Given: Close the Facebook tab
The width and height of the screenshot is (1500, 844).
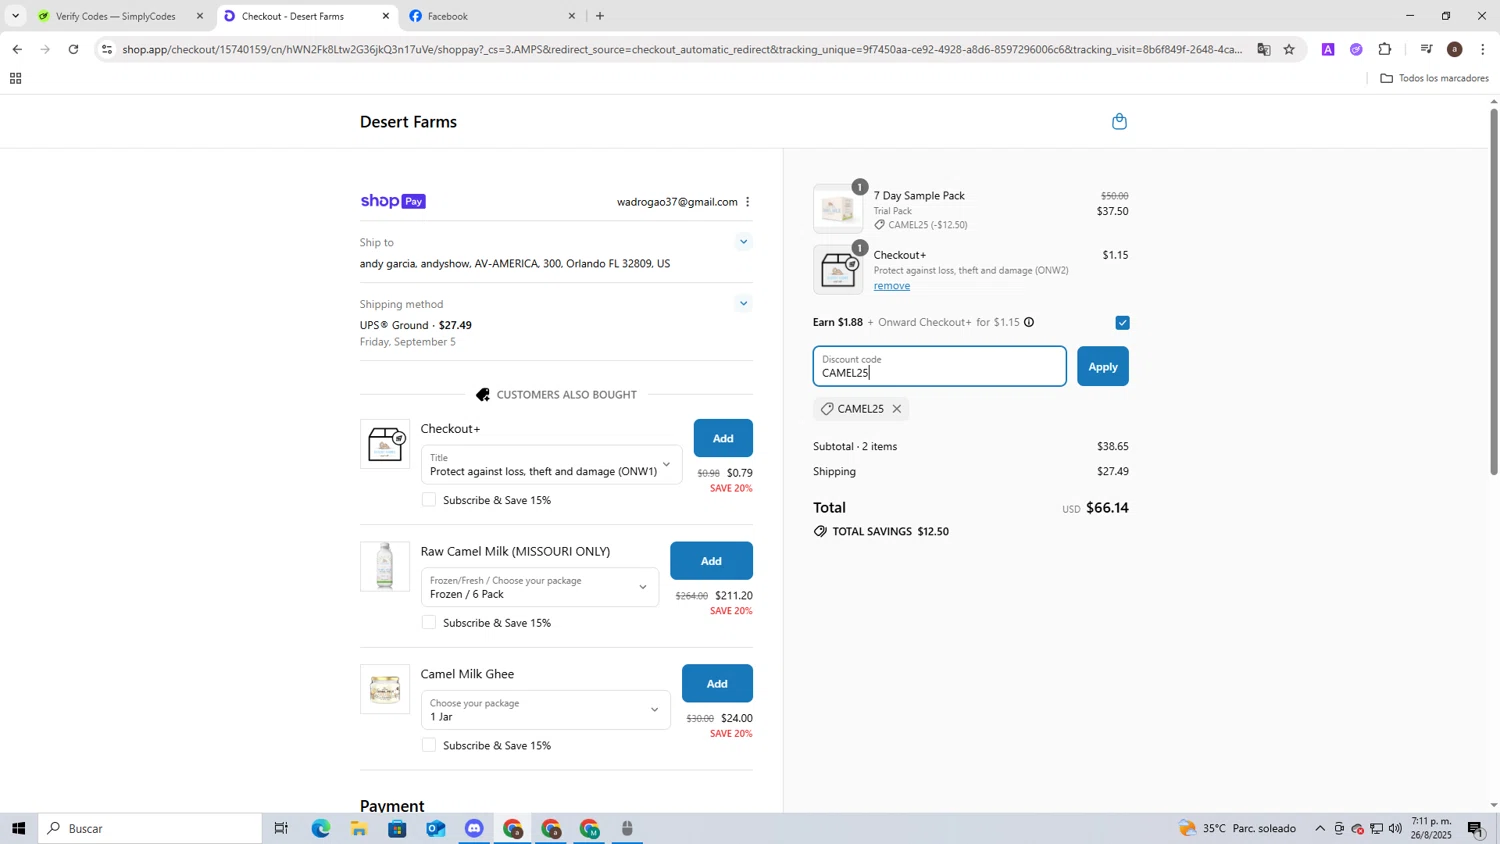Looking at the screenshot, I should pyautogui.click(x=572, y=16).
